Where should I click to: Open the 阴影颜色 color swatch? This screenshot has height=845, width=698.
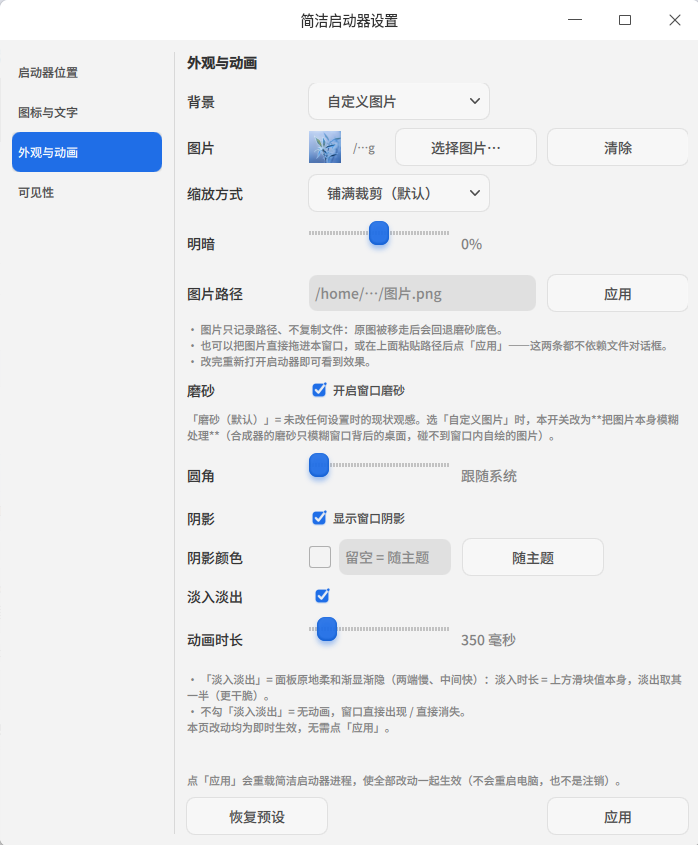[x=320, y=557]
